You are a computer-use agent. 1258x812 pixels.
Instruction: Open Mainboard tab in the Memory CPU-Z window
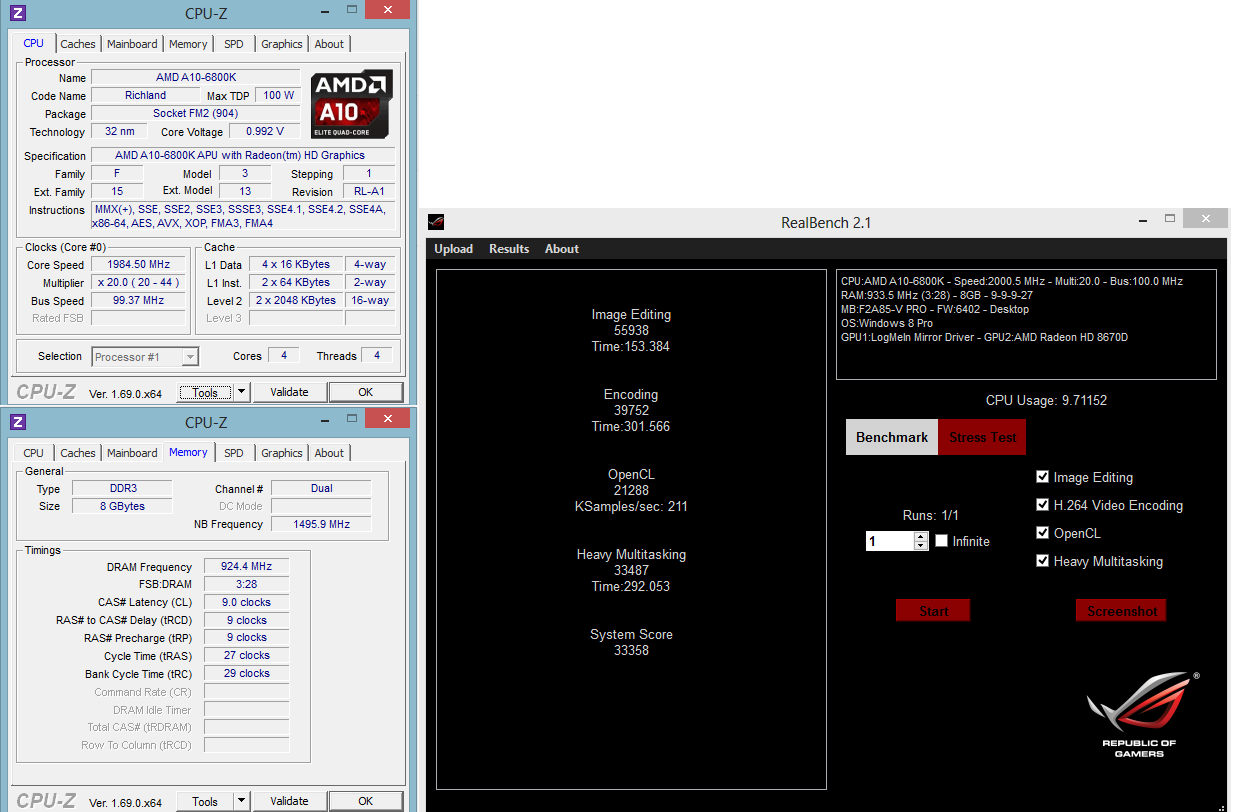132,453
